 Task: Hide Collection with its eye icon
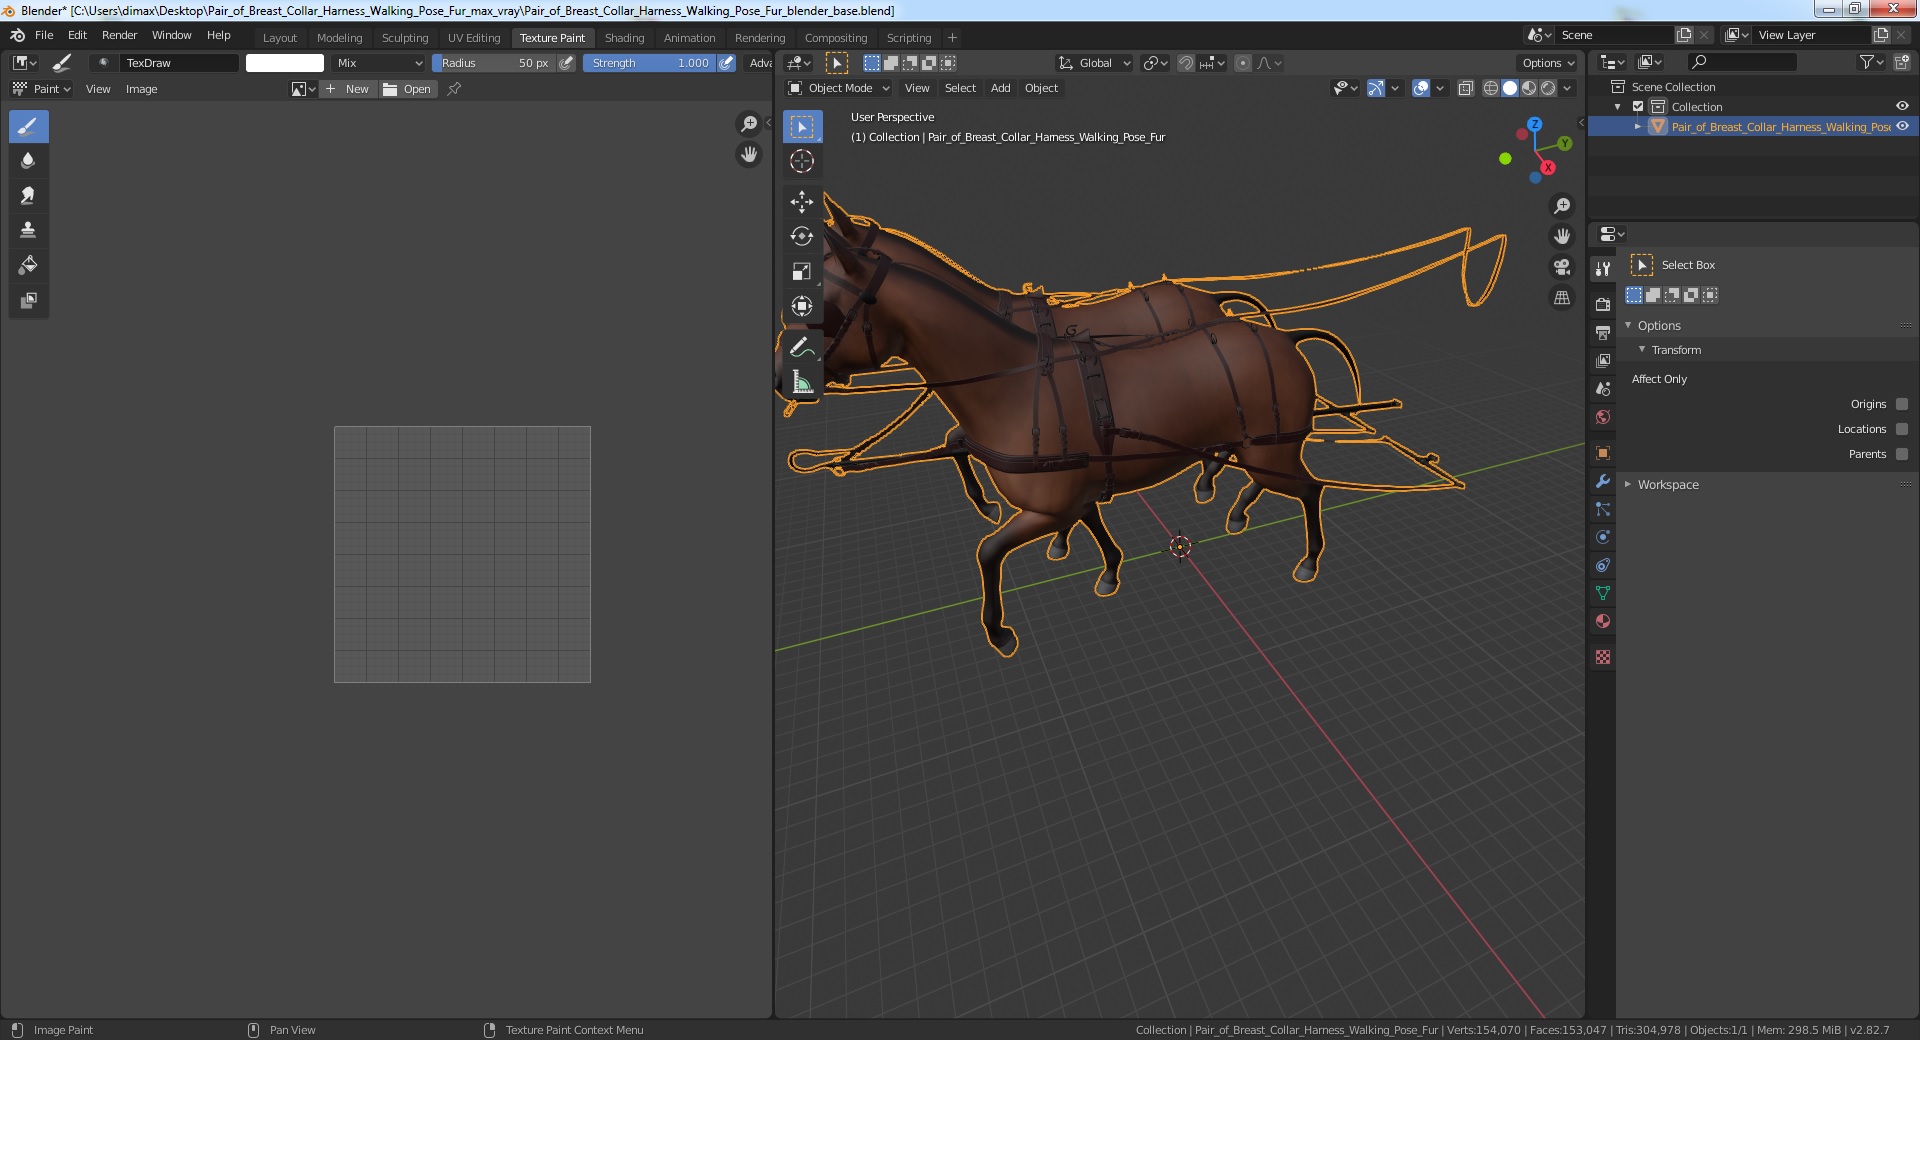[1902, 106]
